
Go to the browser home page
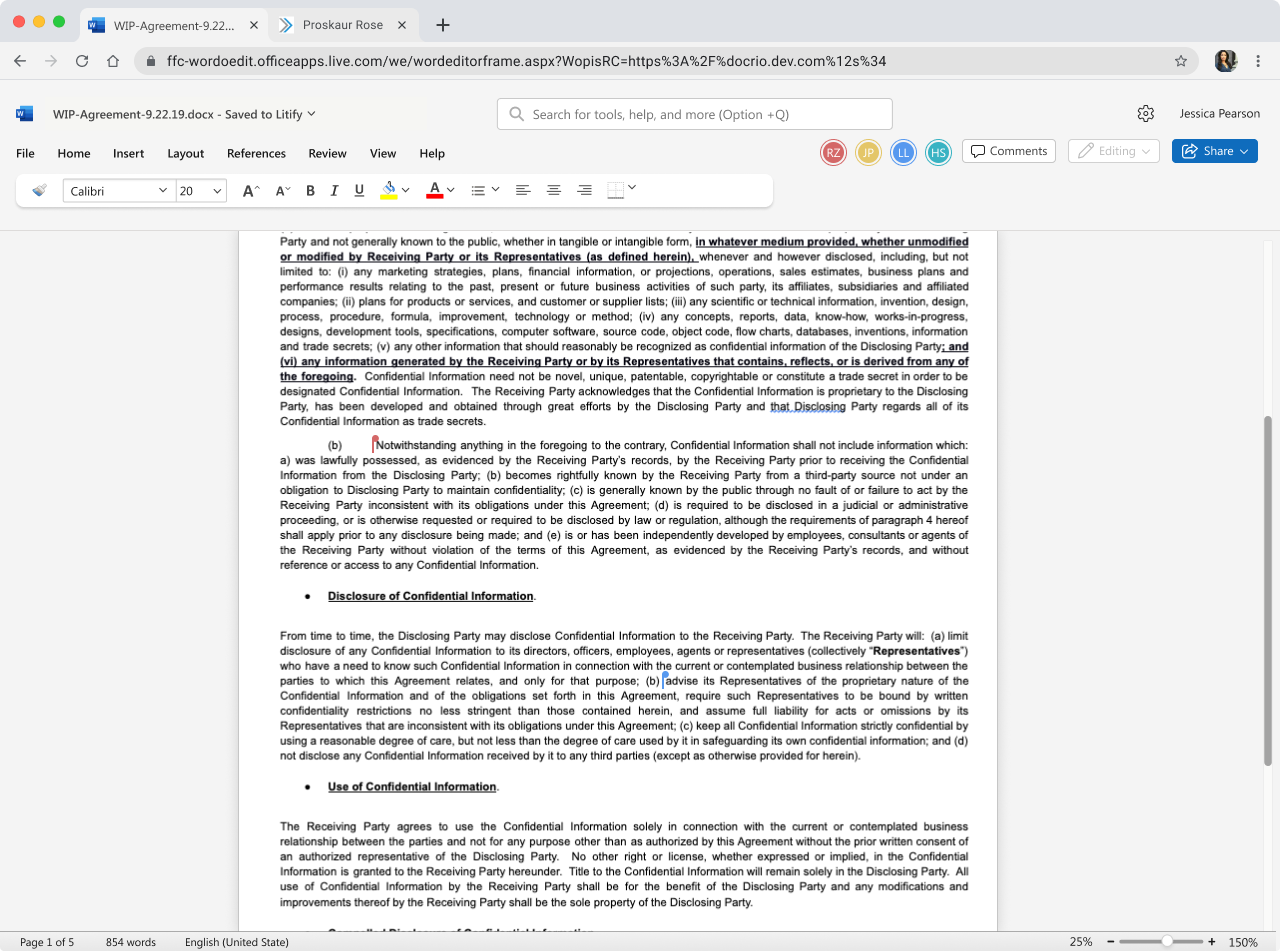[113, 61]
